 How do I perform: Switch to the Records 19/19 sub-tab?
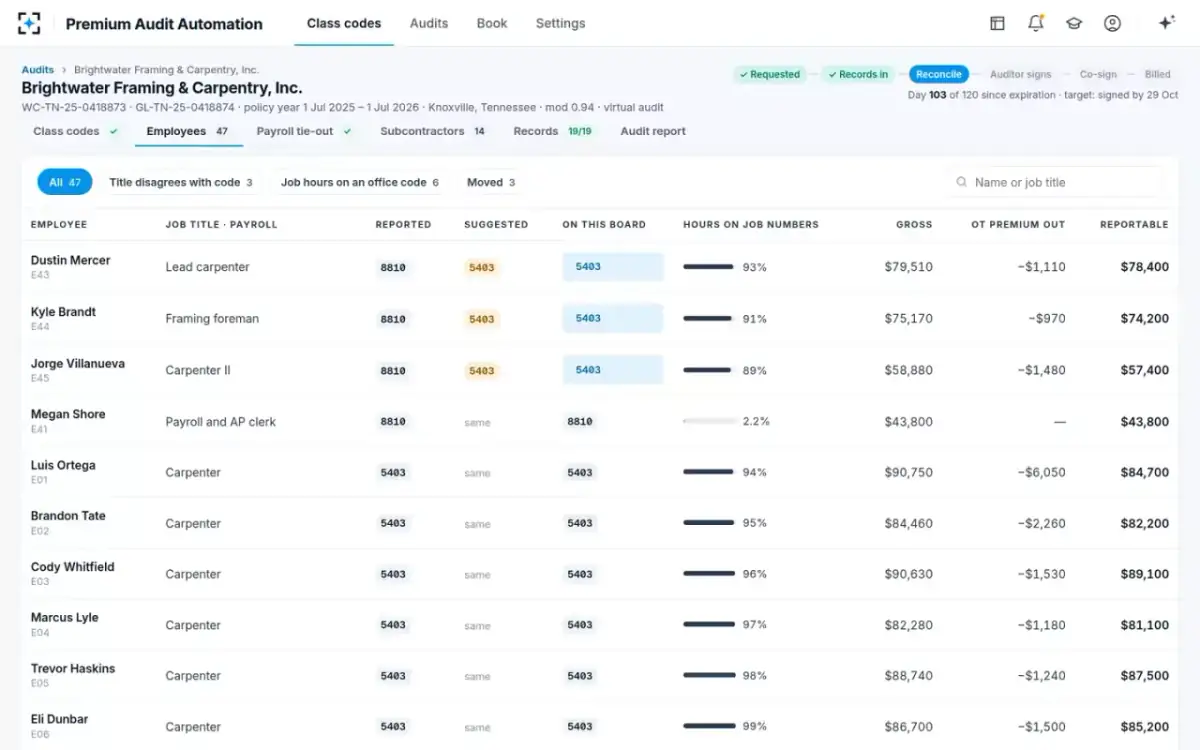(x=553, y=131)
